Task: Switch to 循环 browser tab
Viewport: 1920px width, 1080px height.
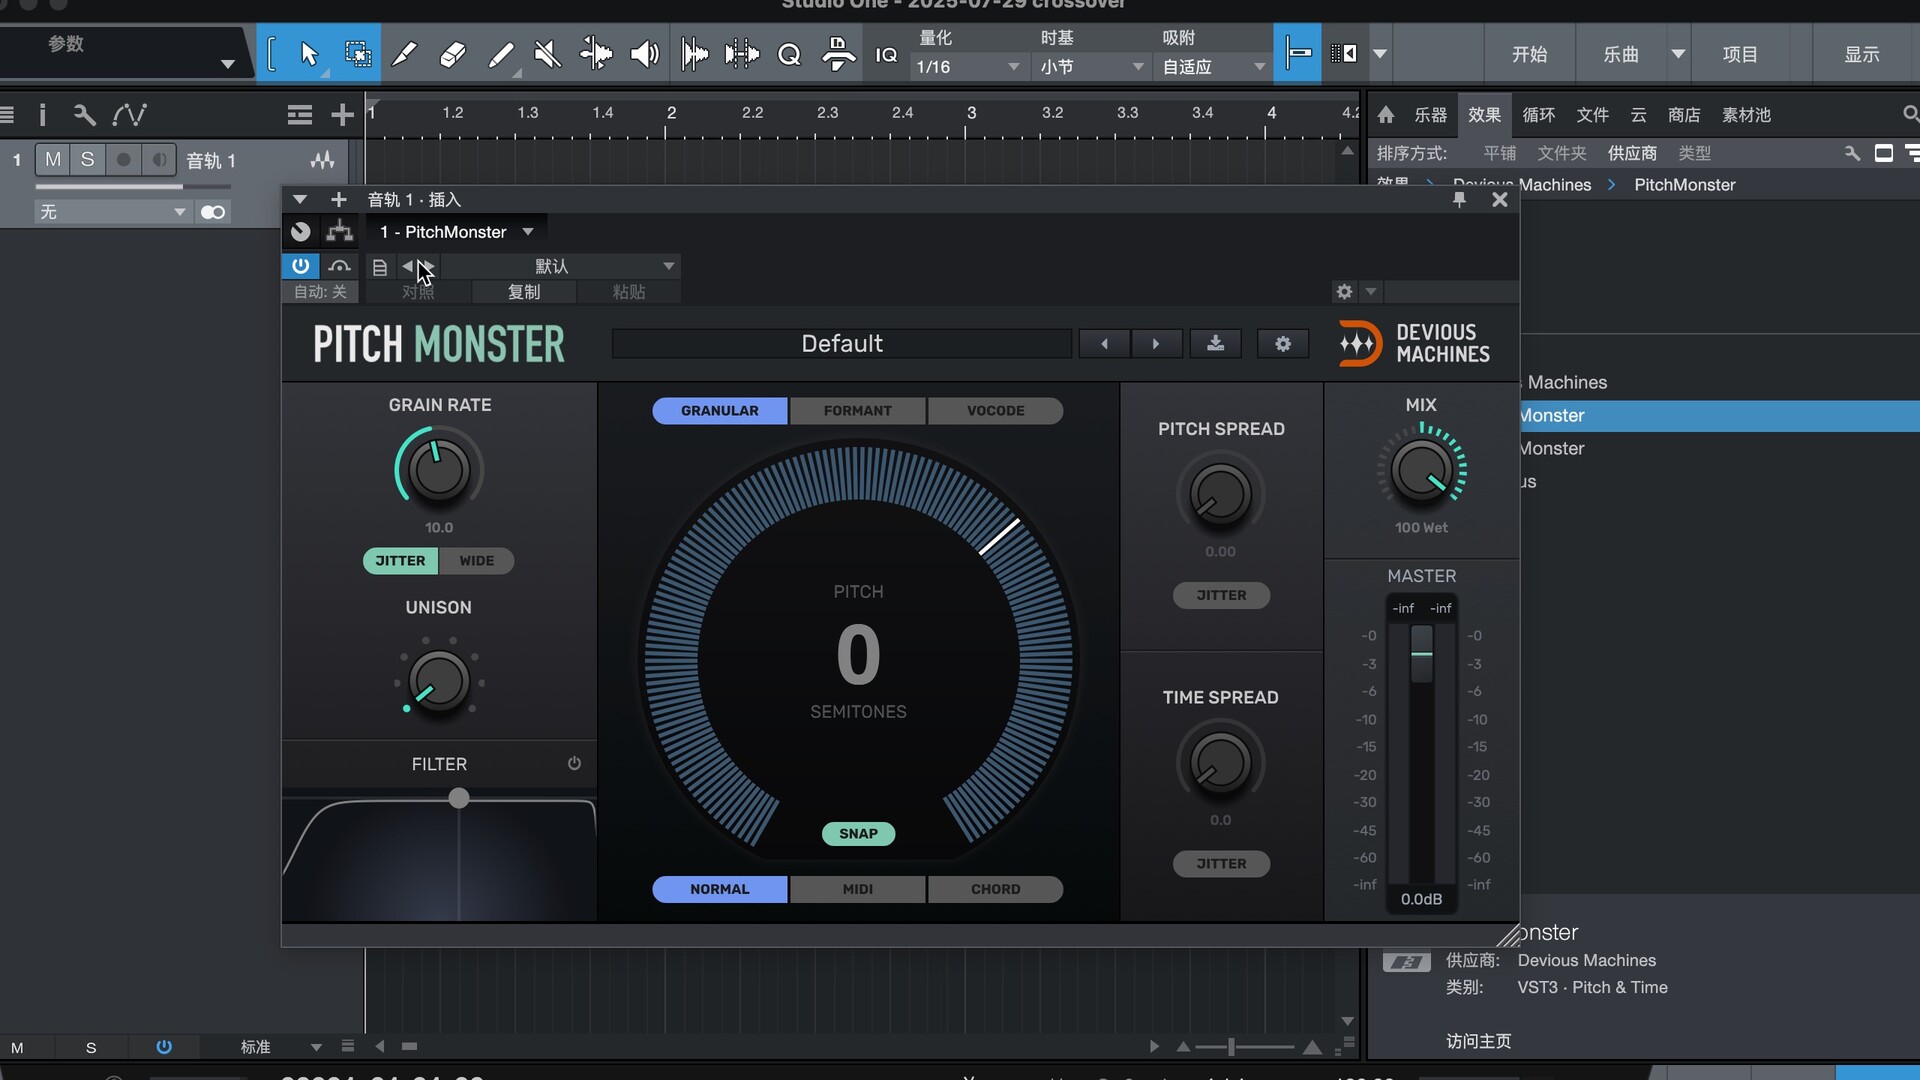Action: point(1538,114)
